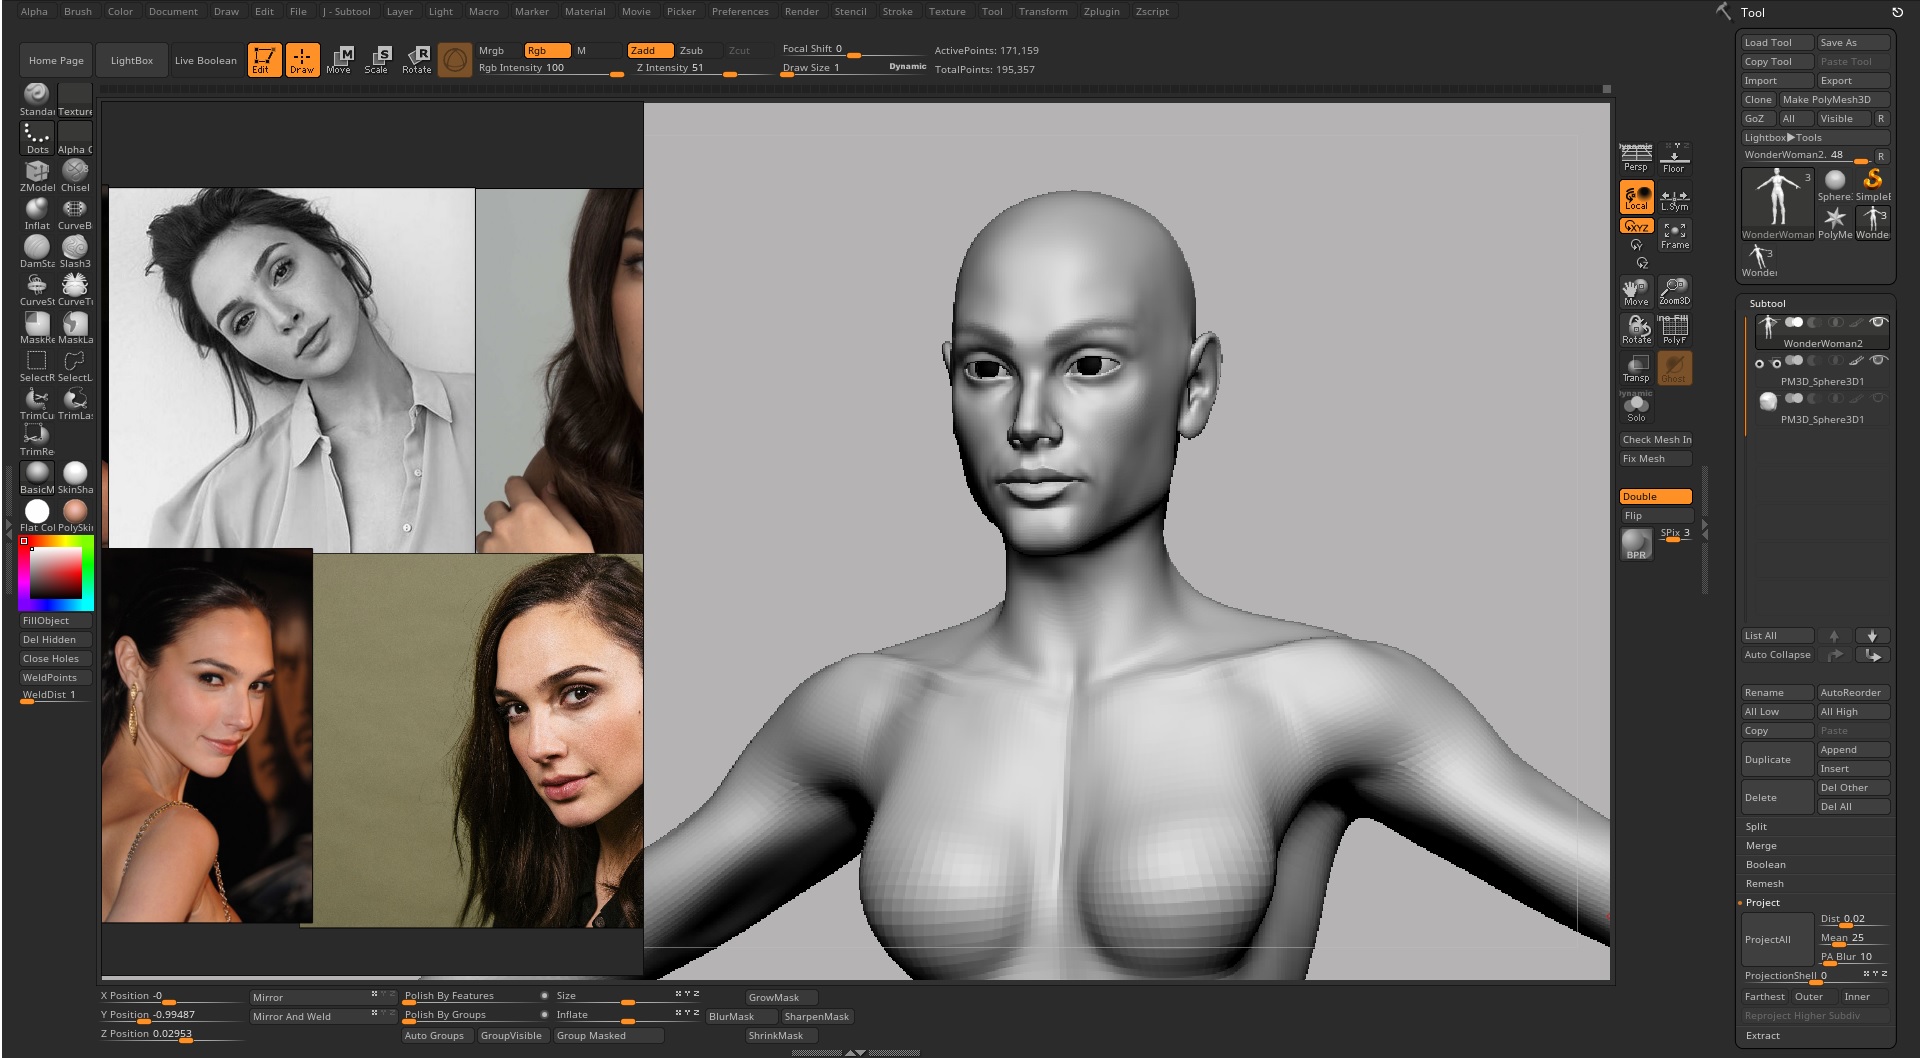Expand the Extract subpalette

[1762, 1036]
